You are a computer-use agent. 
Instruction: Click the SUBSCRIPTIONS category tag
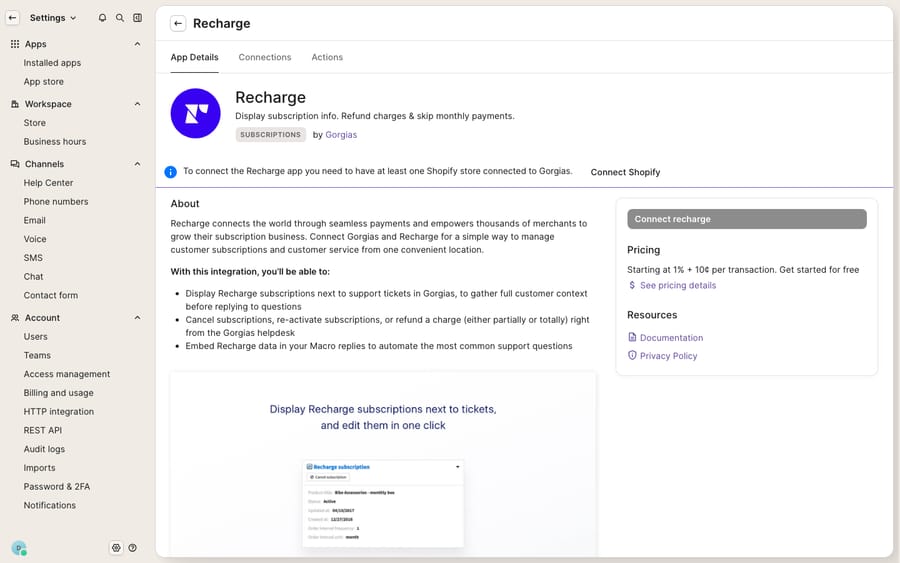point(270,135)
